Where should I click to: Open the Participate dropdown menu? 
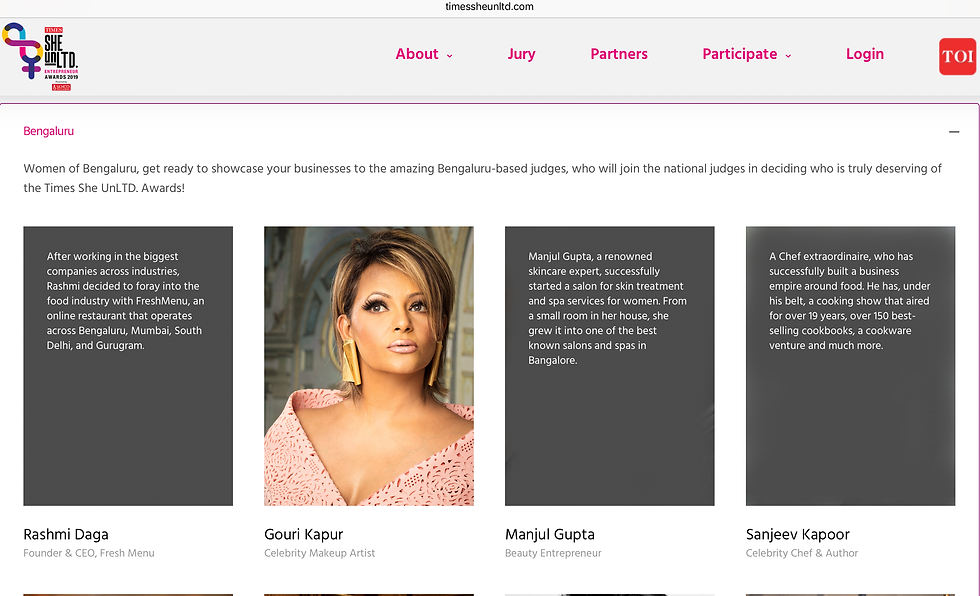pos(747,54)
